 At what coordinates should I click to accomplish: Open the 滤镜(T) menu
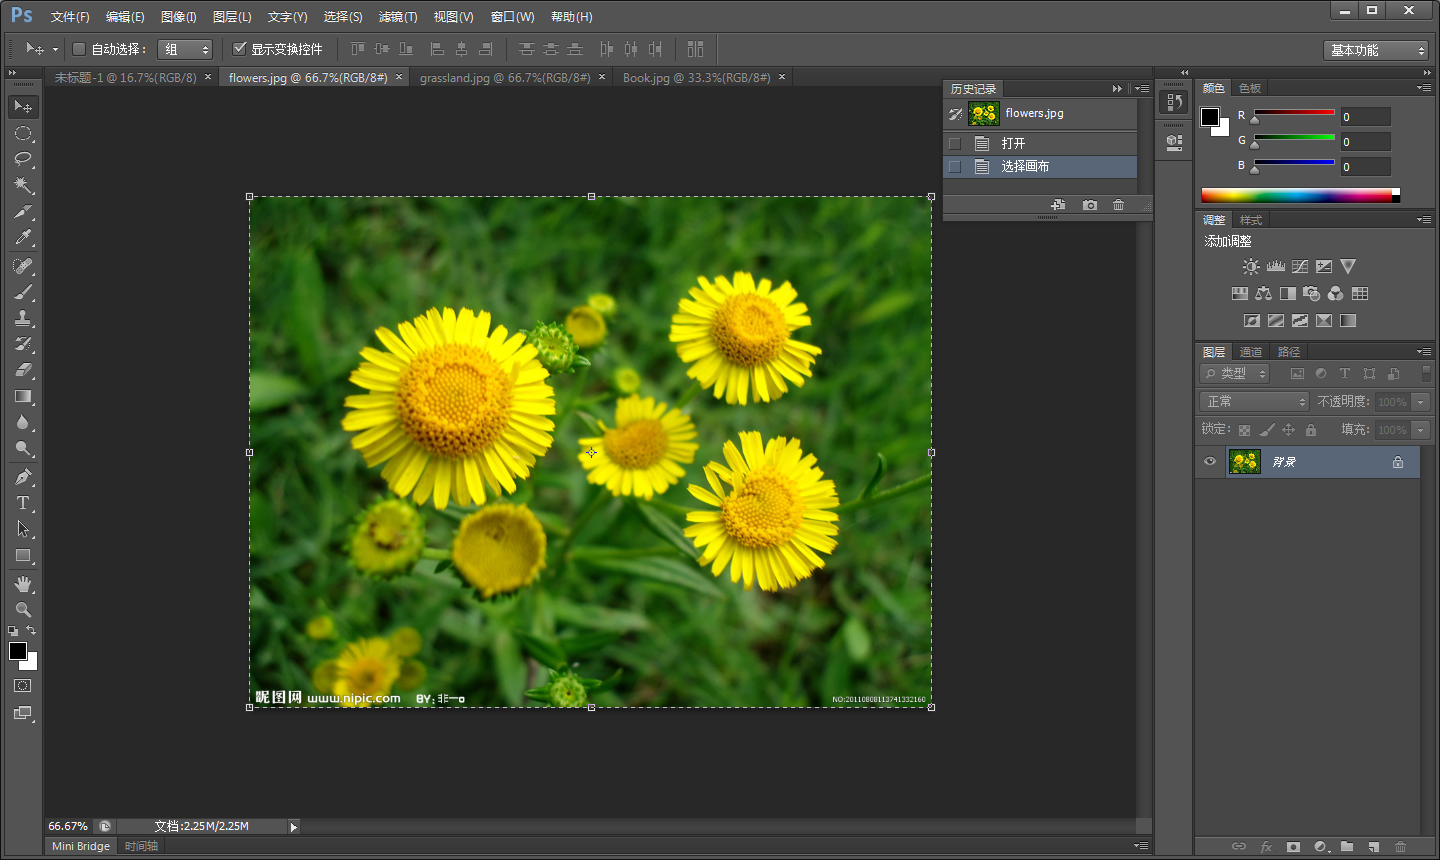pos(398,17)
